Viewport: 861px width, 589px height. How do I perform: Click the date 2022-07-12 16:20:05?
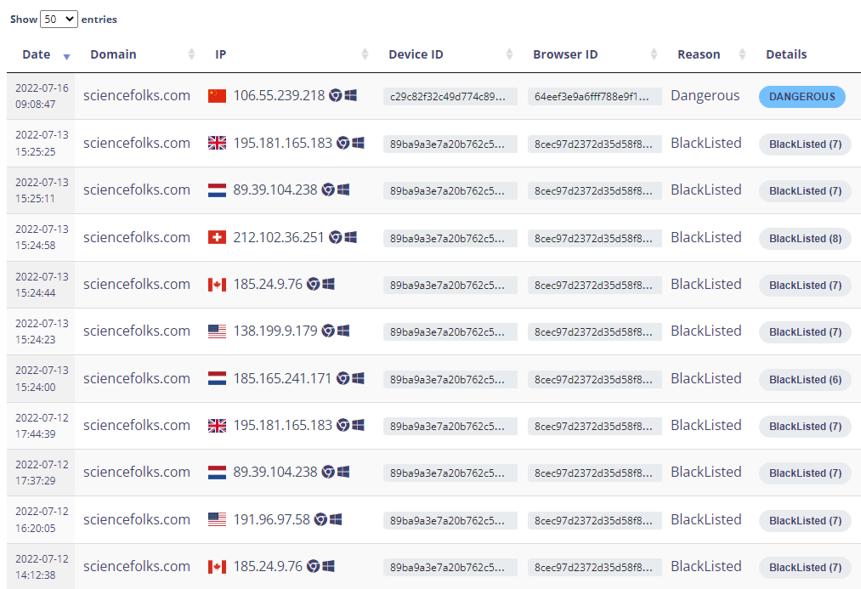coord(42,520)
